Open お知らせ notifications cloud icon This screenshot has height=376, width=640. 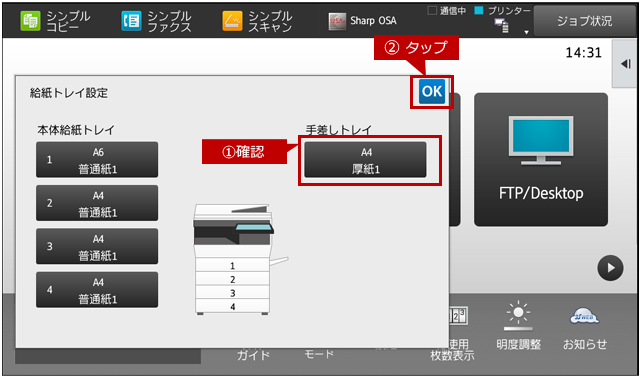pos(584,328)
